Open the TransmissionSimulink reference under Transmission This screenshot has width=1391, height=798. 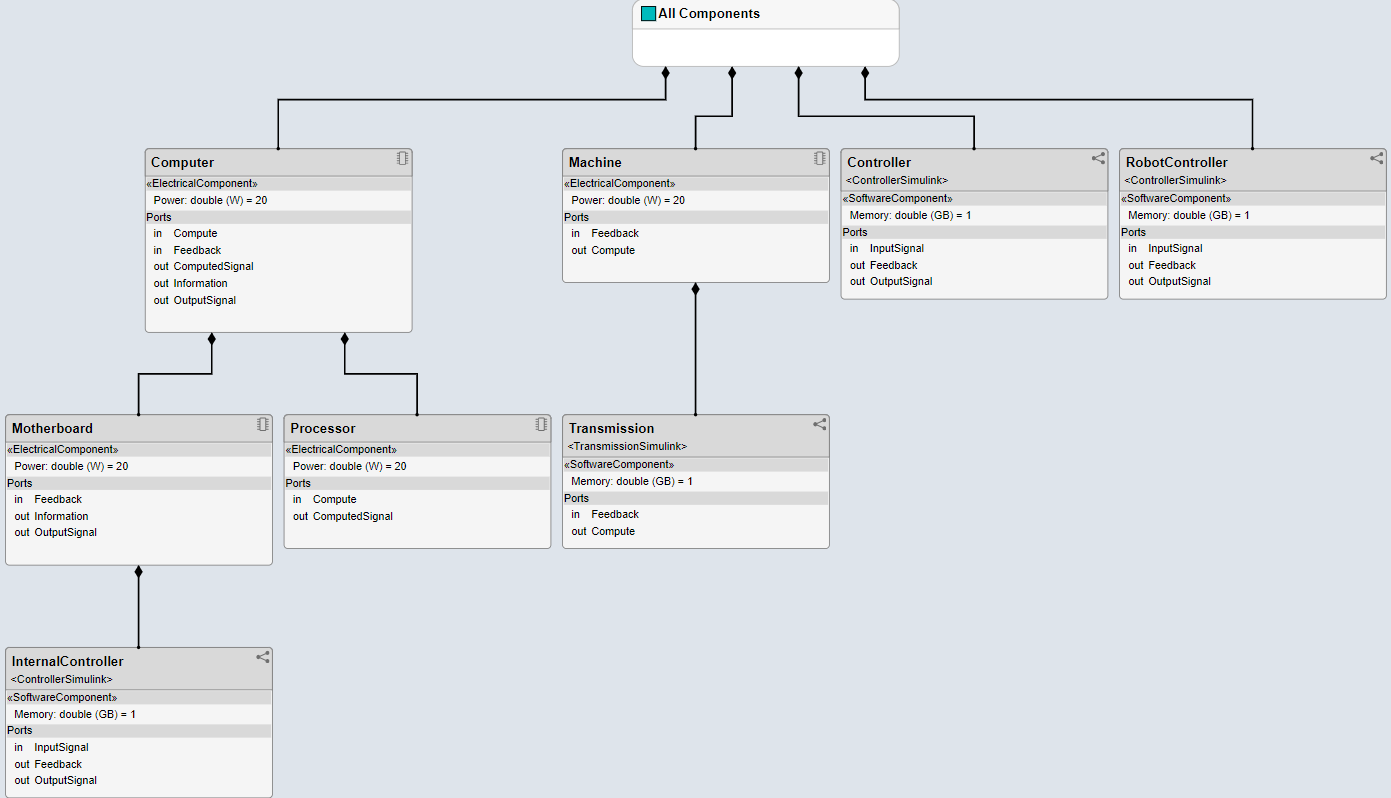(626, 446)
